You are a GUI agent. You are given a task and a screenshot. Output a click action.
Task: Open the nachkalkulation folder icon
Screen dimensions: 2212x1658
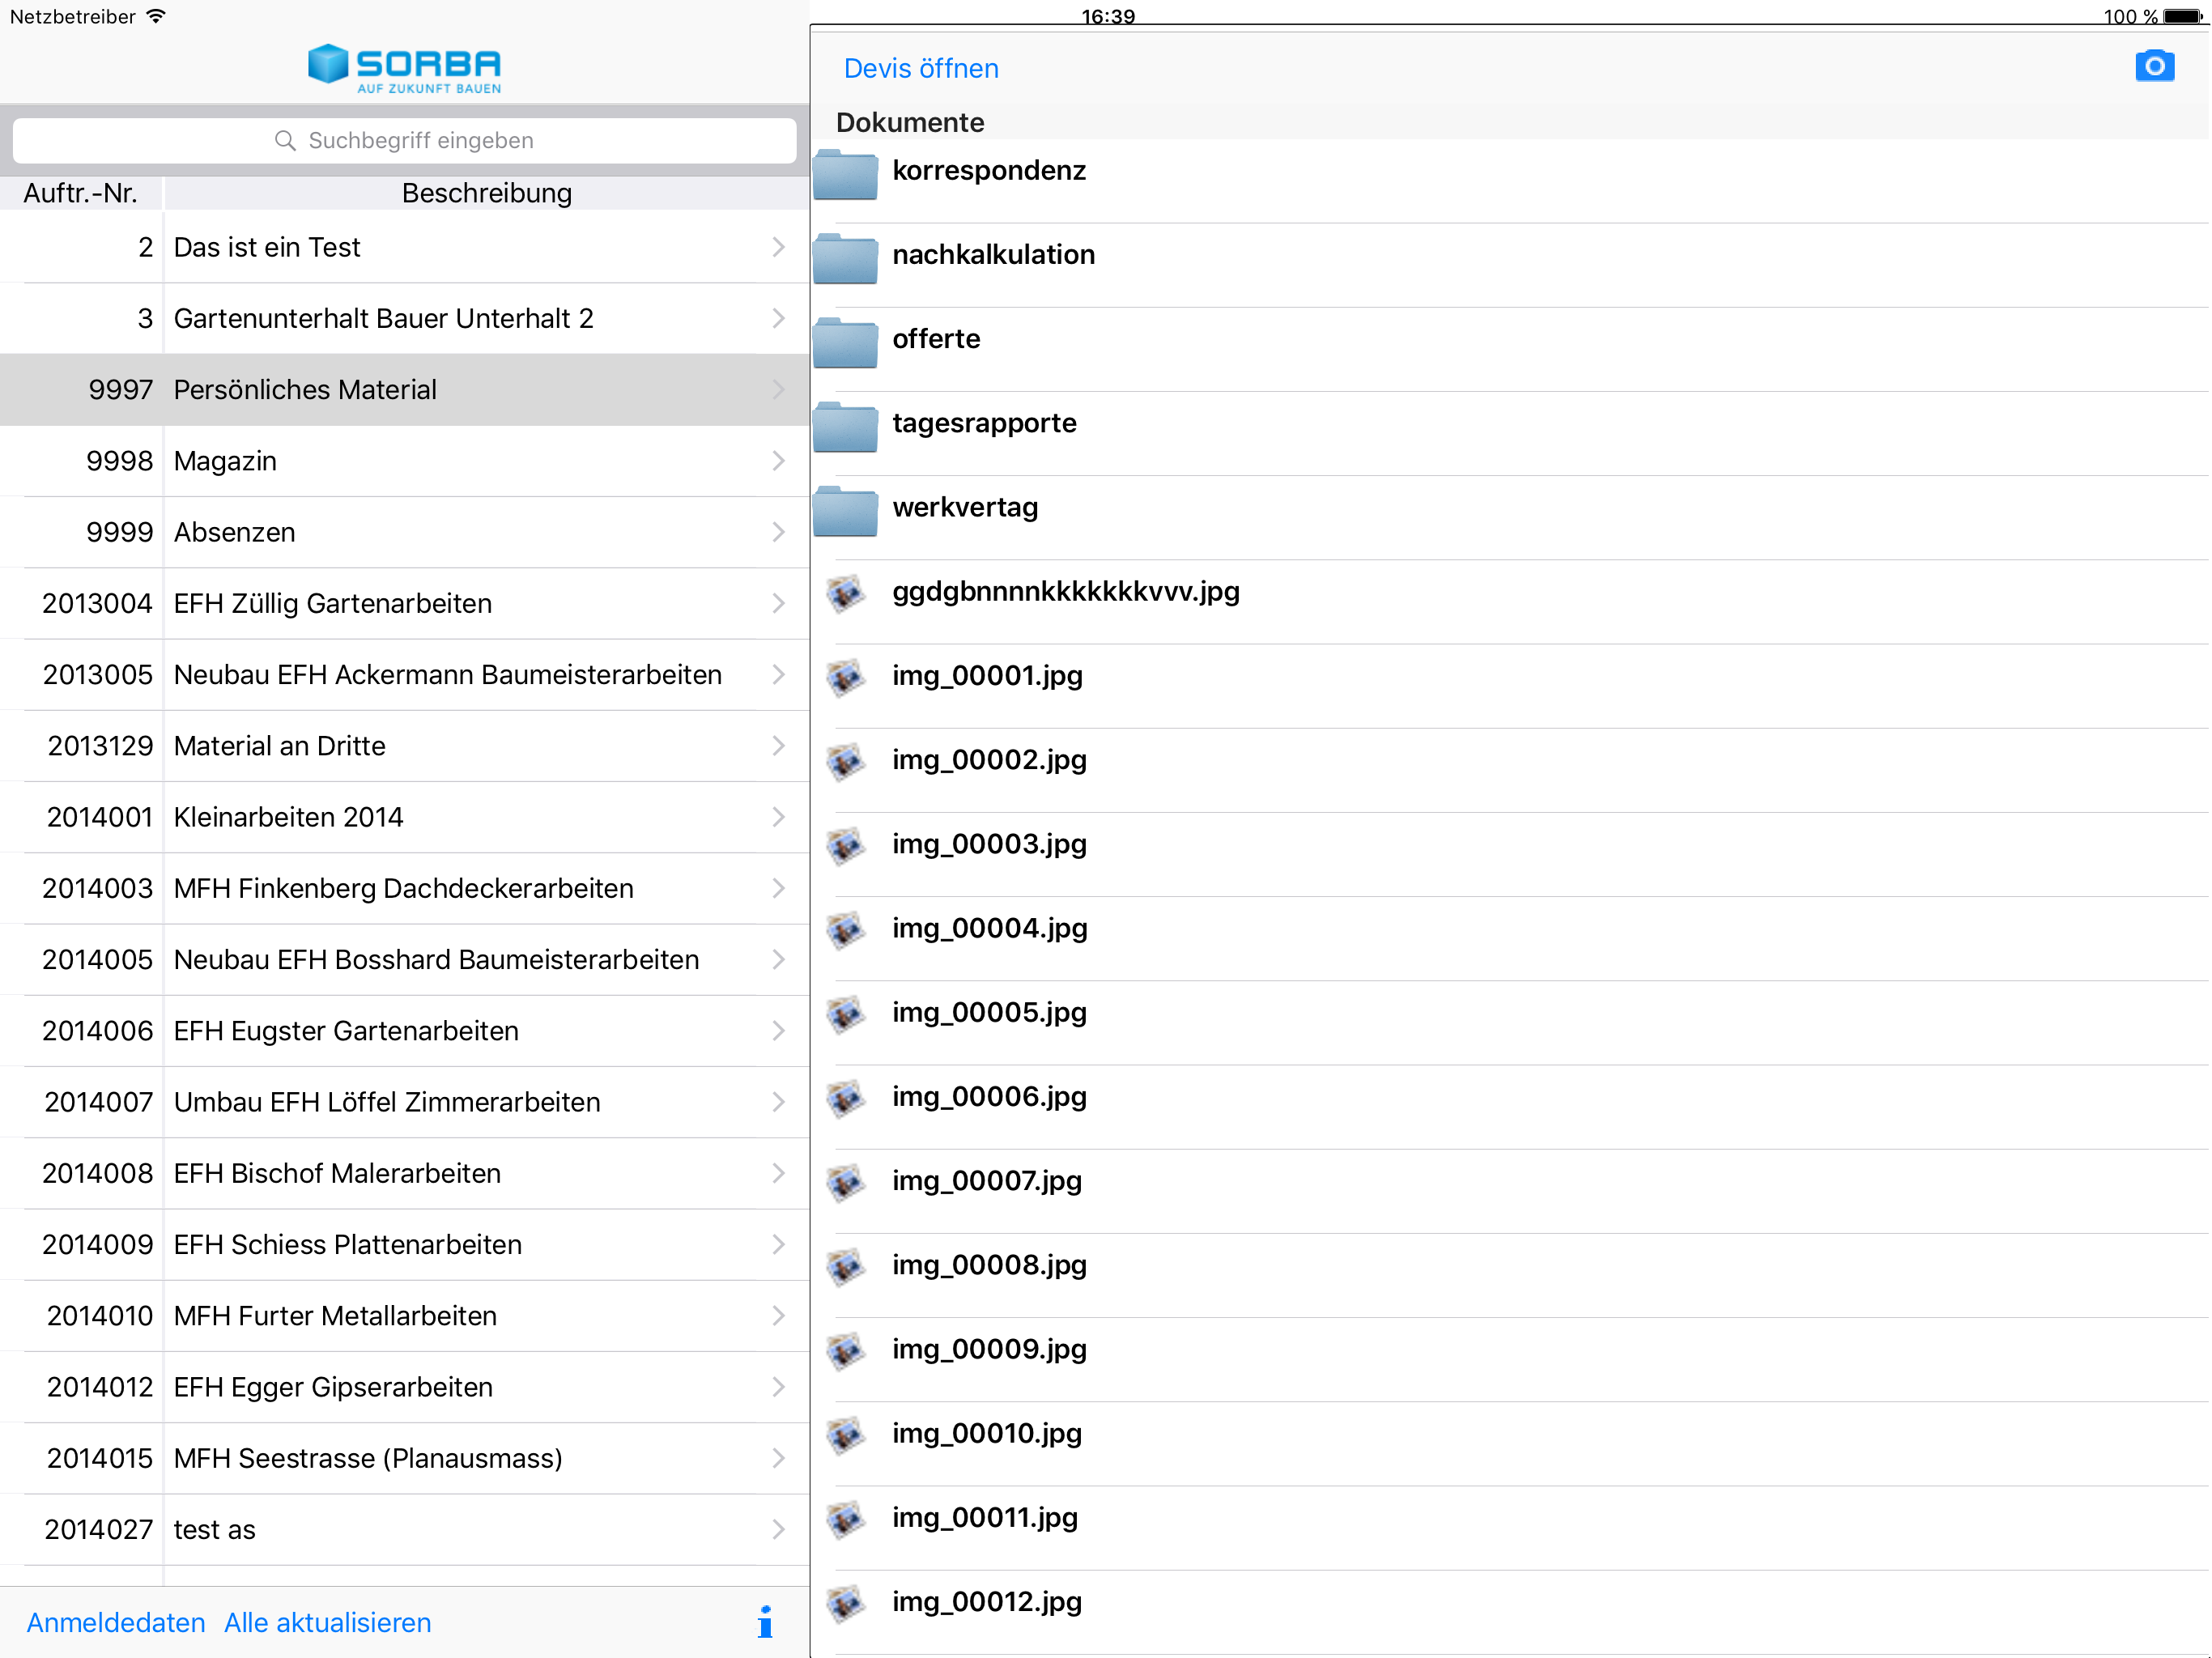tap(845, 259)
